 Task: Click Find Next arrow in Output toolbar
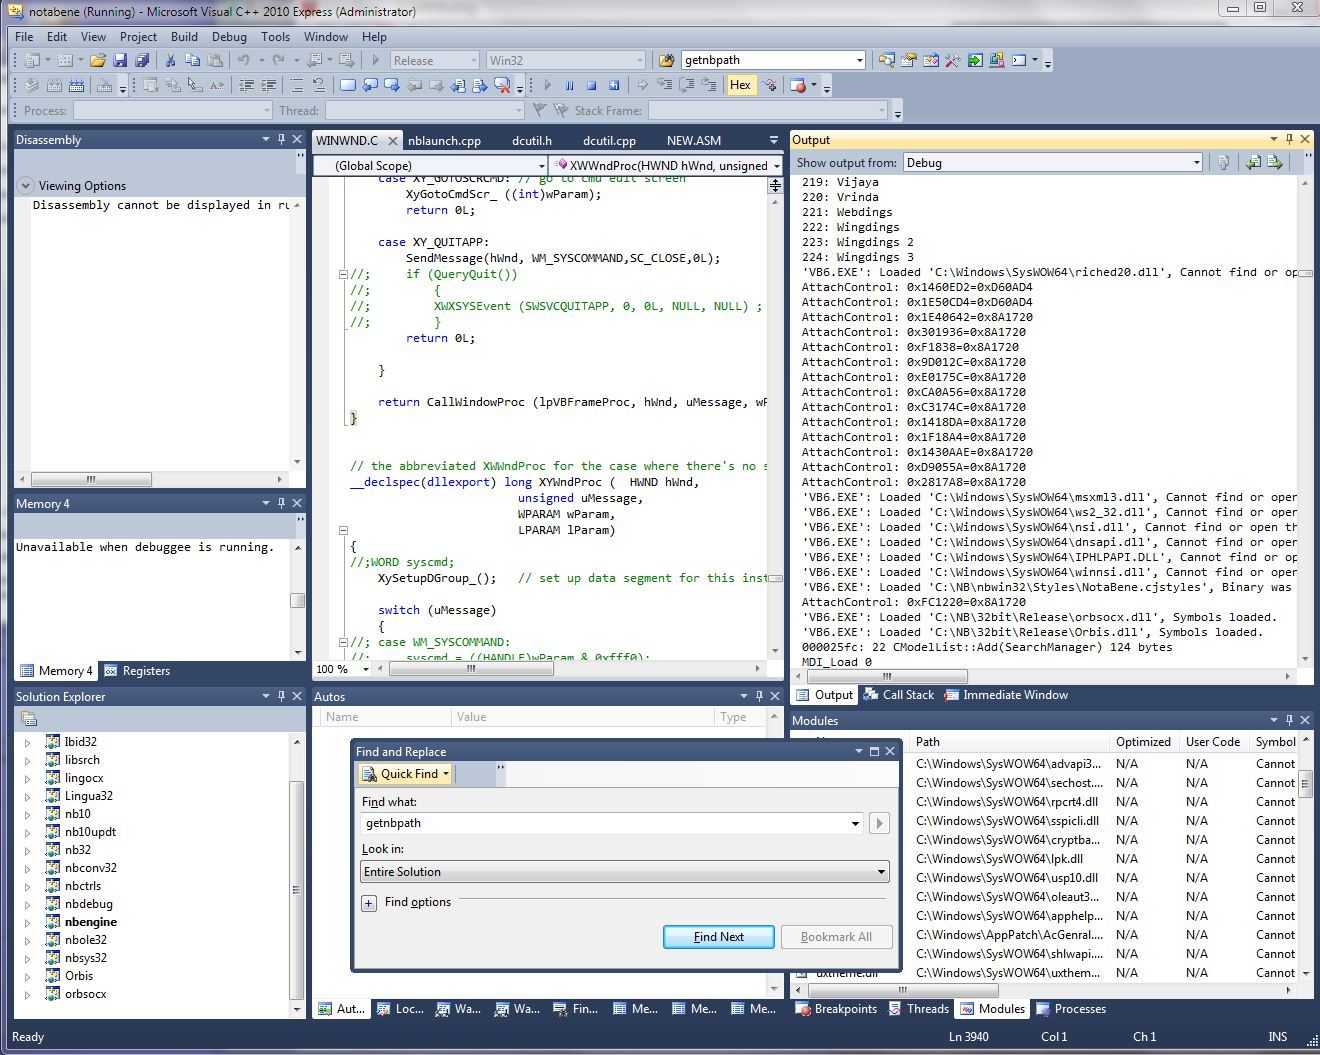point(1275,162)
